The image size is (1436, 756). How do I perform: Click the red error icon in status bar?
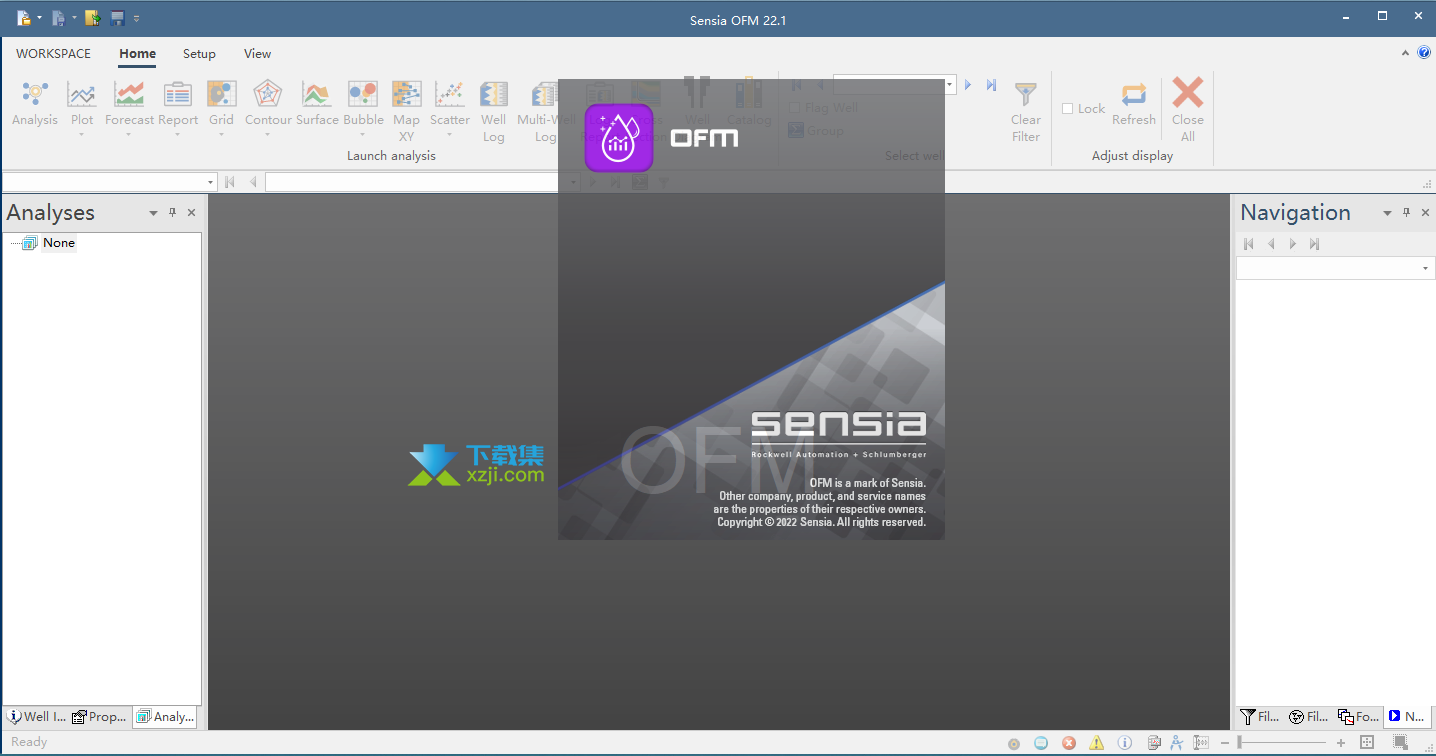(x=1069, y=743)
